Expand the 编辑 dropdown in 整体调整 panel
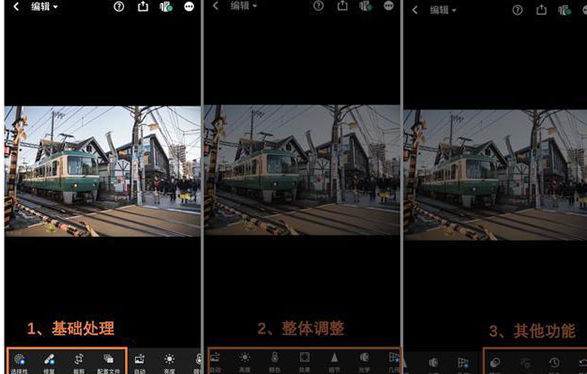The width and height of the screenshot is (587, 374). [x=244, y=6]
